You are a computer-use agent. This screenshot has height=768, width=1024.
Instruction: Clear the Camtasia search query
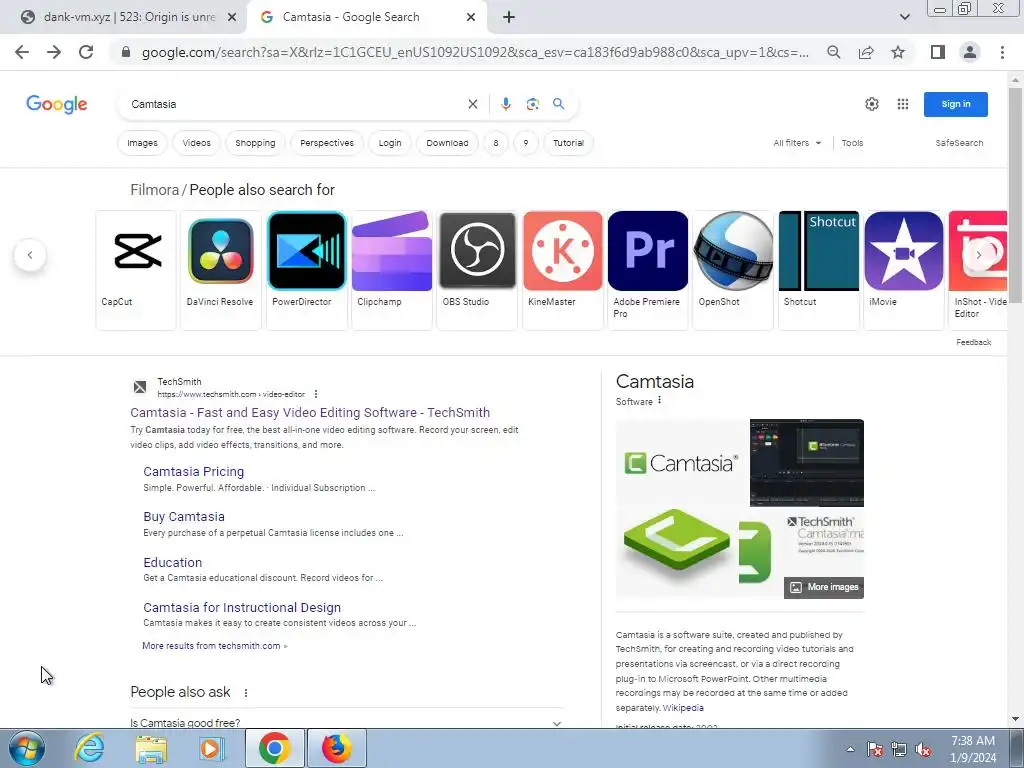tap(473, 104)
